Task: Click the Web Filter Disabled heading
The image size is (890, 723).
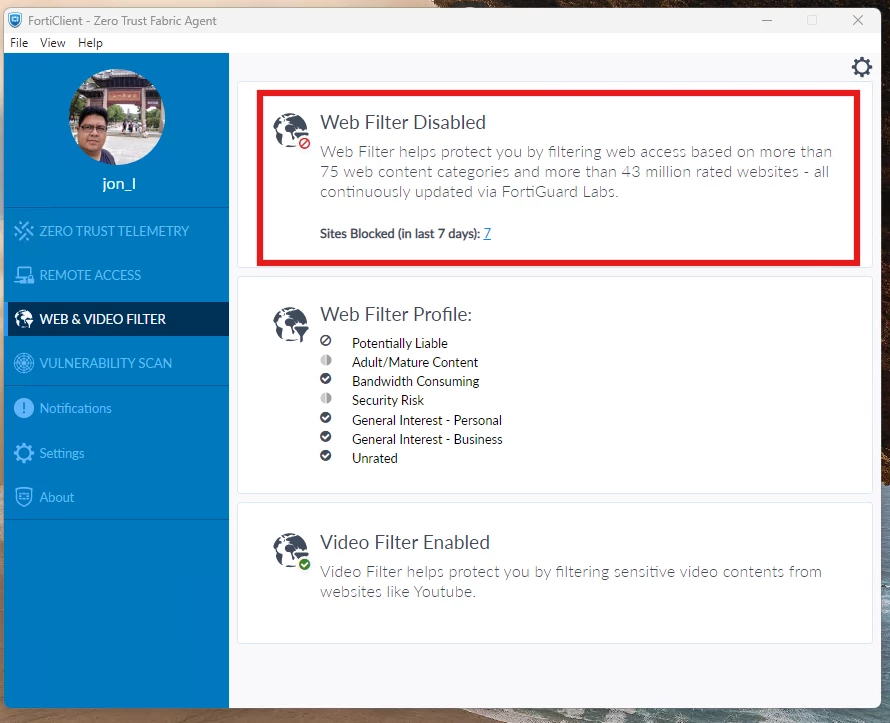Action: 403,122
